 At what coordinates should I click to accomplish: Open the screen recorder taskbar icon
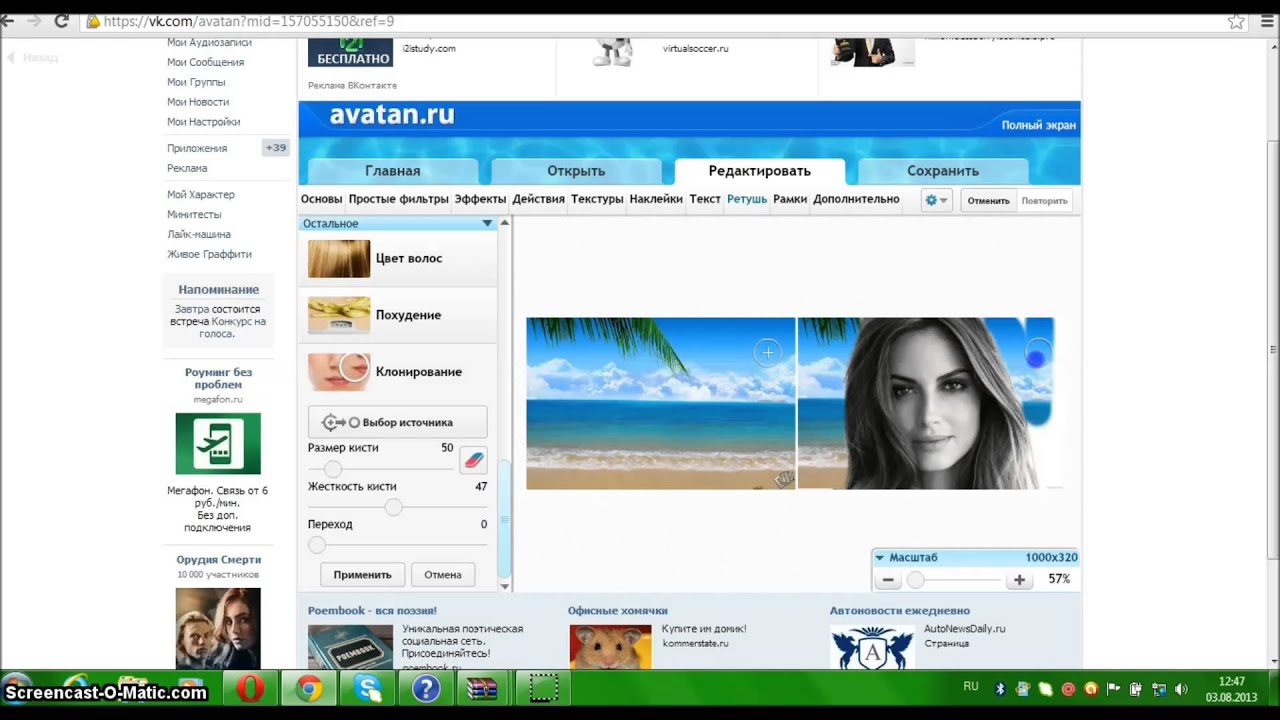(543, 689)
